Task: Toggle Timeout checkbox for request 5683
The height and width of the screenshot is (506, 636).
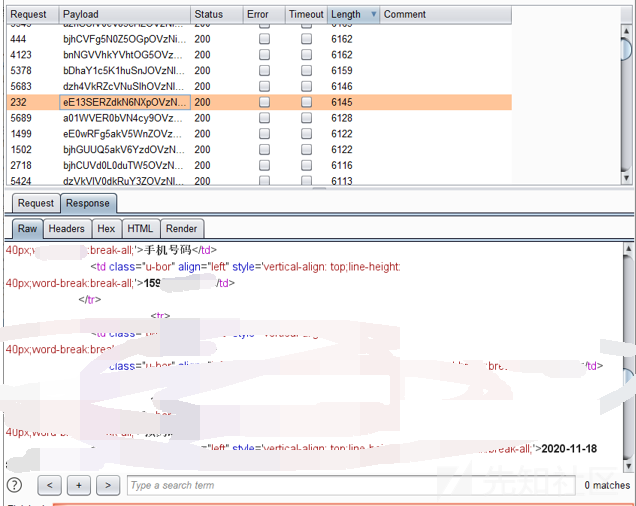Action: click(x=306, y=86)
